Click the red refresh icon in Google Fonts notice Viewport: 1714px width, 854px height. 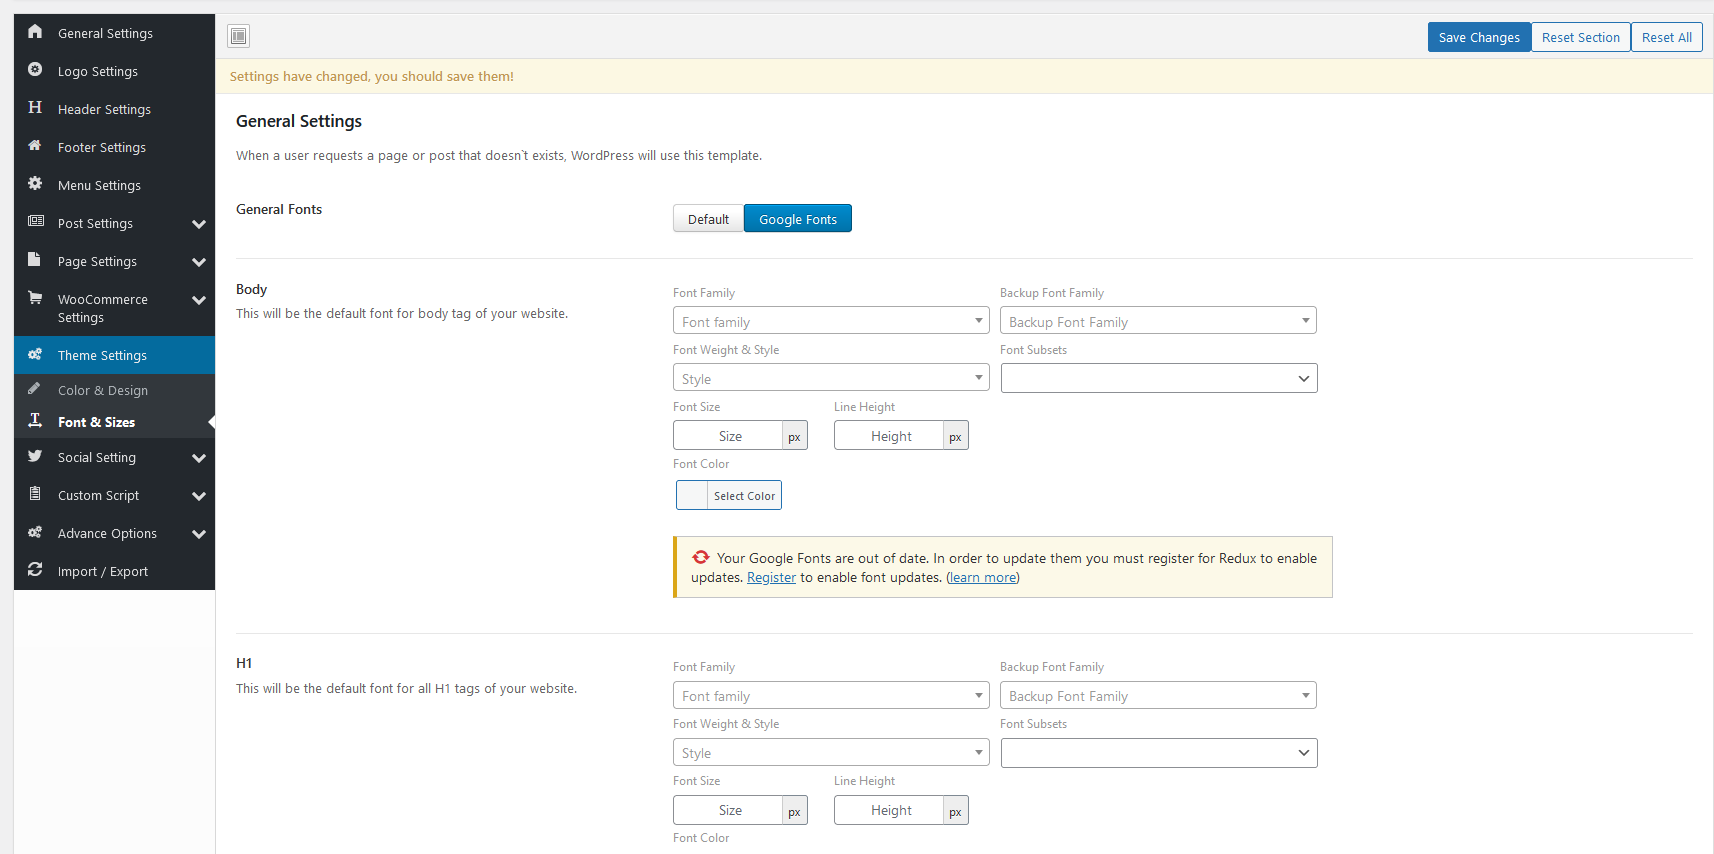(701, 557)
